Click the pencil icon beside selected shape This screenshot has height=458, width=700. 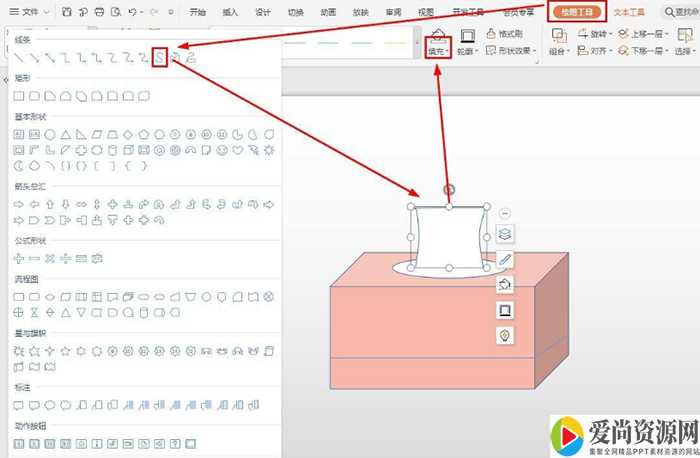[x=505, y=260]
